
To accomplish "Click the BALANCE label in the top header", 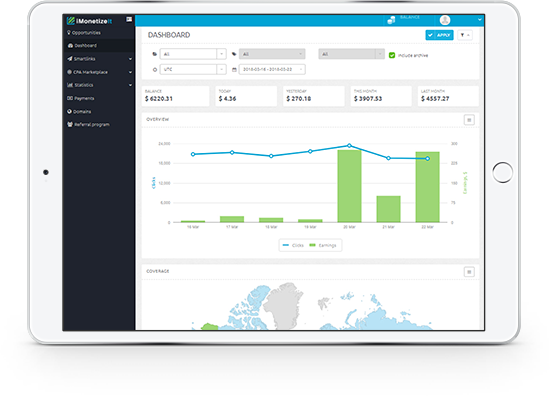I will coord(409,17).
